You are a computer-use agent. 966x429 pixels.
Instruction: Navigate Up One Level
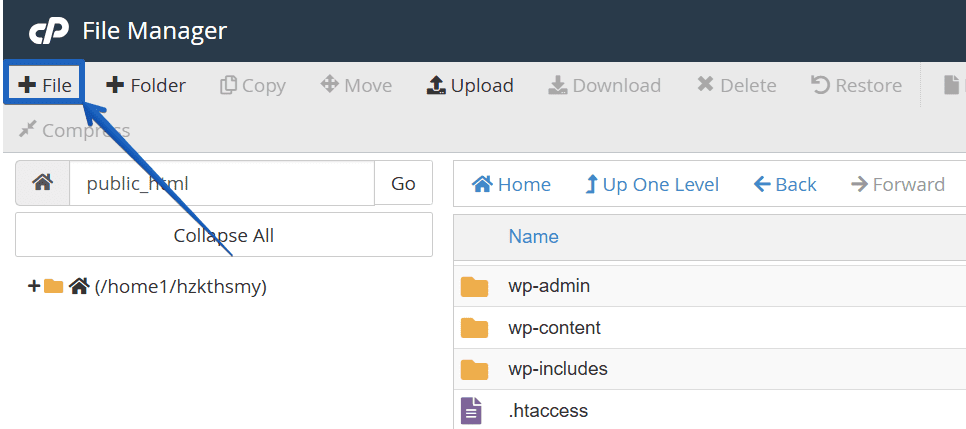pos(651,184)
